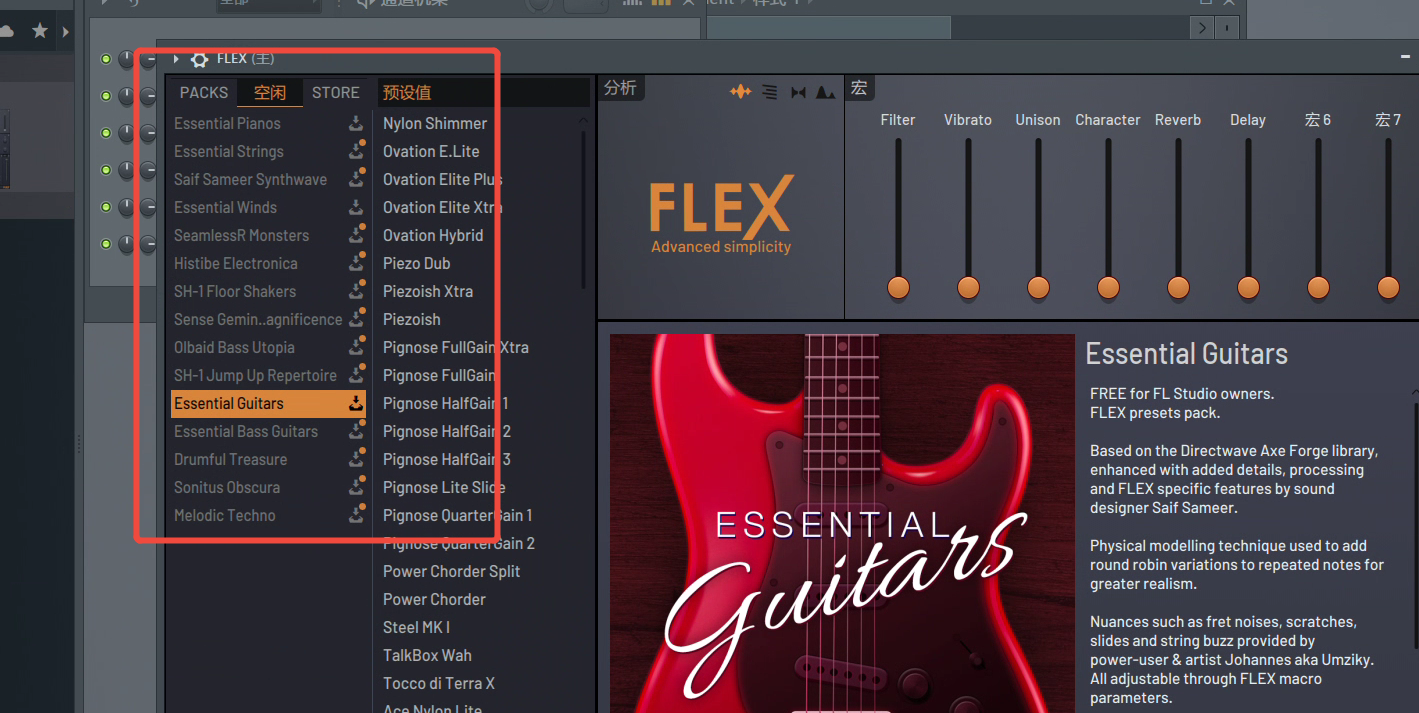This screenshot has height=713, width=1419.
Task: Select the Piezo Dub preset
Action: point(417,264)
